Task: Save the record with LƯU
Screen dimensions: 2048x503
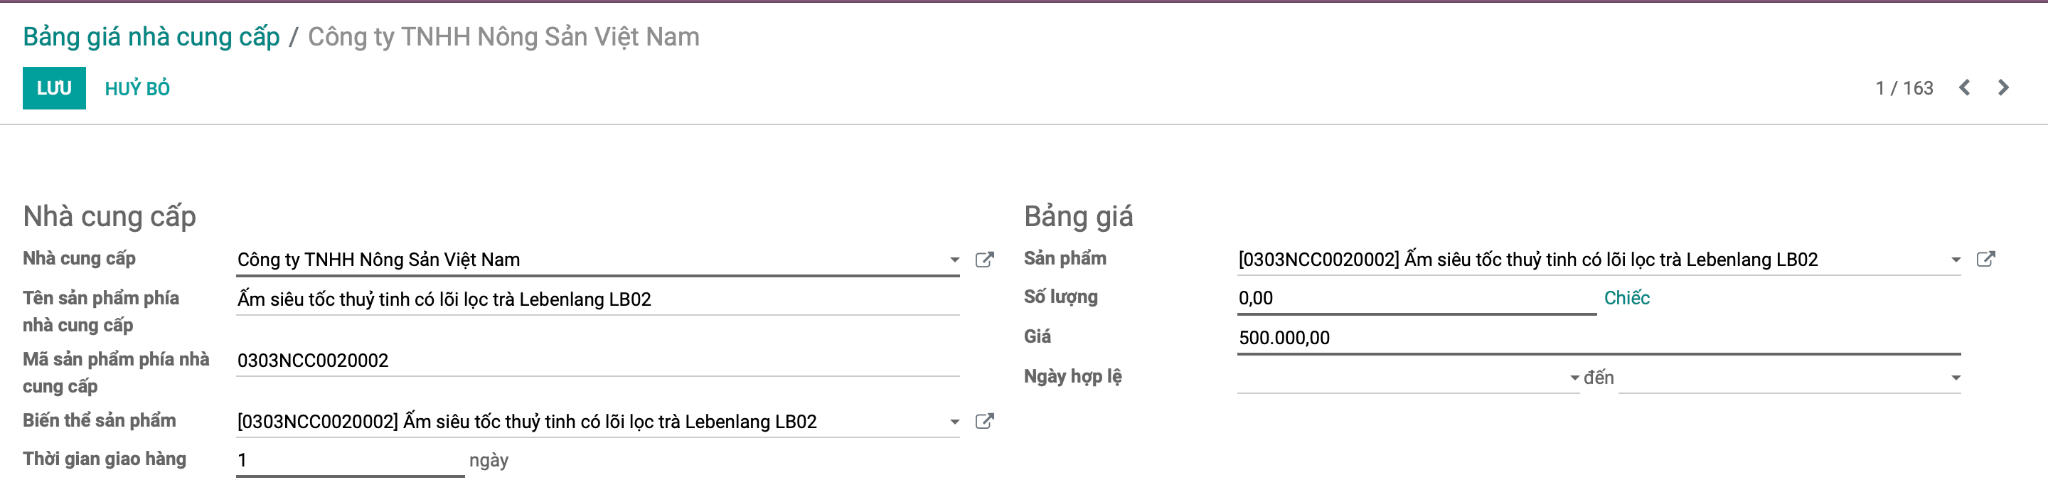Action: 54,88
